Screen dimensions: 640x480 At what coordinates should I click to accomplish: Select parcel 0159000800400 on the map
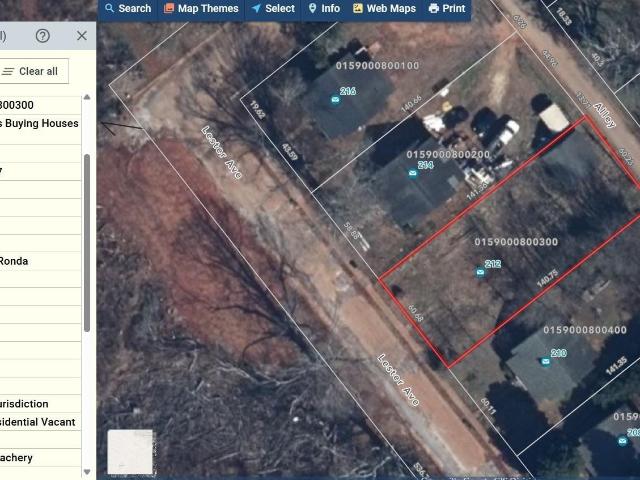pyautogui.click(x=584, y=330)
